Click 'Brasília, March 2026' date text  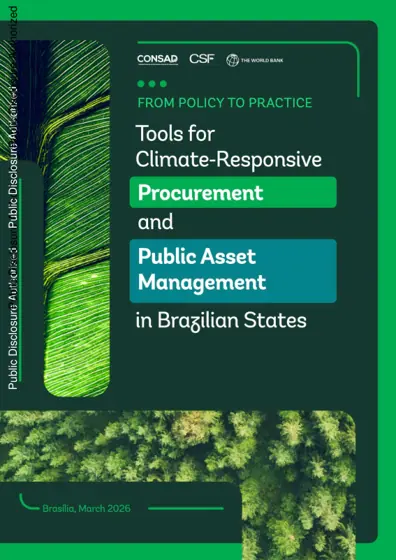pyautogui.click(x=86, y=508)
